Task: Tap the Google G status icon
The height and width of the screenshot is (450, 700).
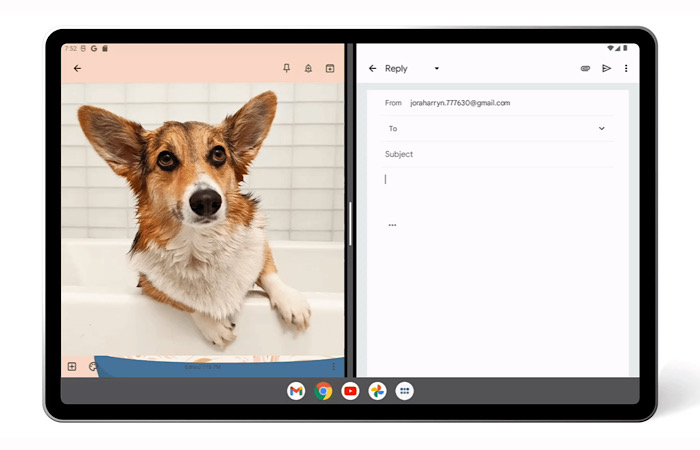Action: click(94, 48)
